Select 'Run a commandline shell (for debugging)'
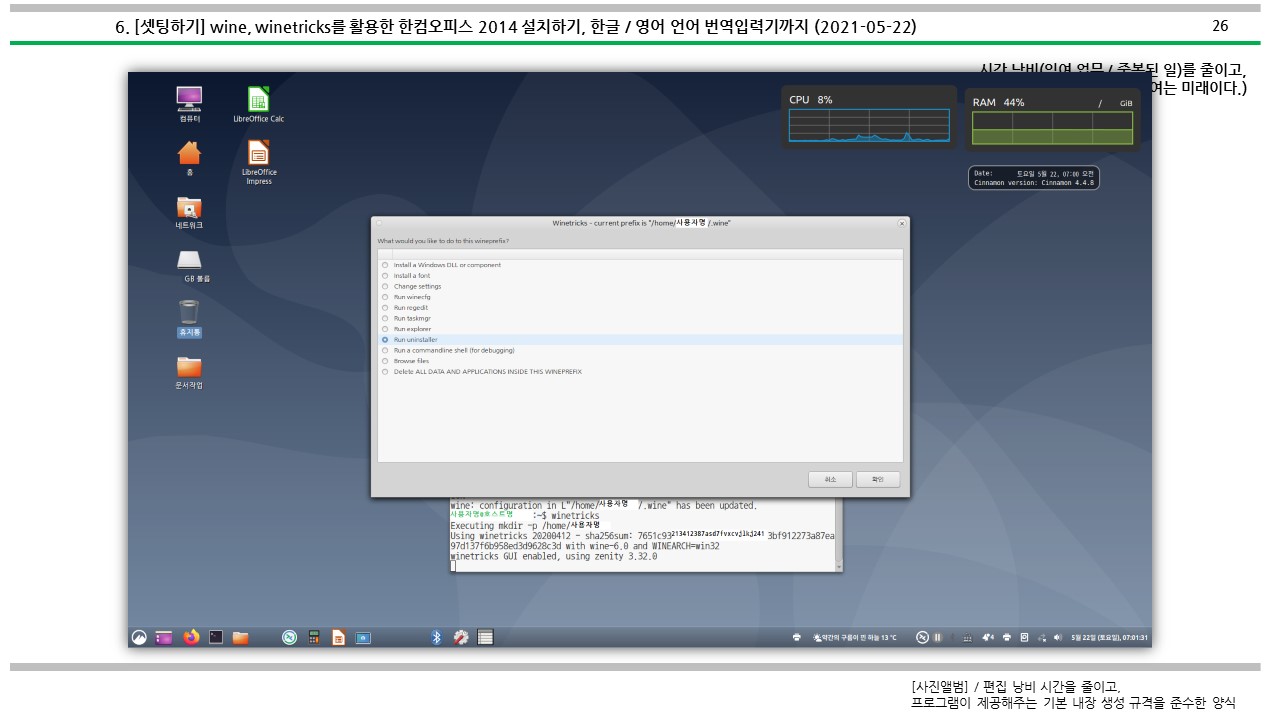Screen dimensions: 1280x720 pos(385,350)
